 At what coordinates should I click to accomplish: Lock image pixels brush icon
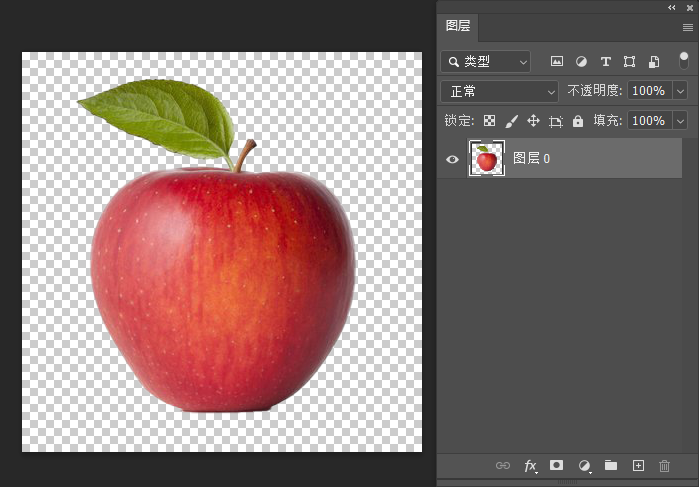click(x=512, y=121)
